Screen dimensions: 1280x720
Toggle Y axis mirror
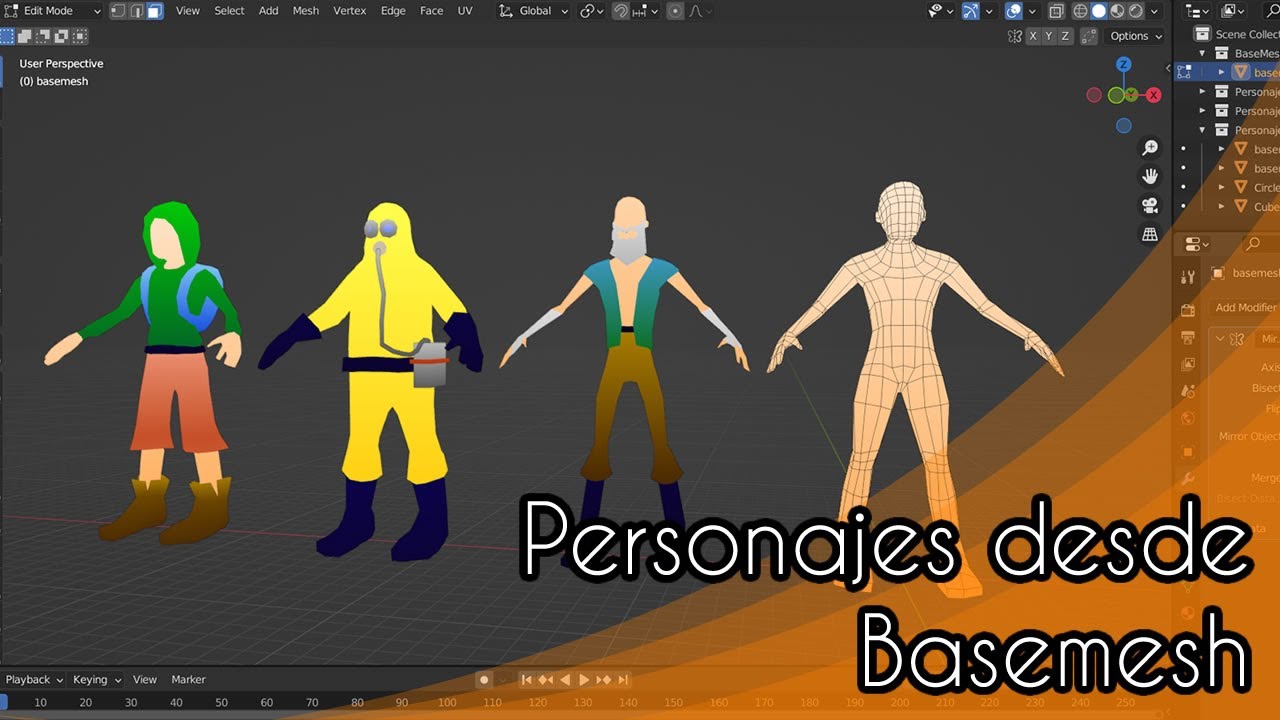pyautogui.click(x=1050, y=36)
